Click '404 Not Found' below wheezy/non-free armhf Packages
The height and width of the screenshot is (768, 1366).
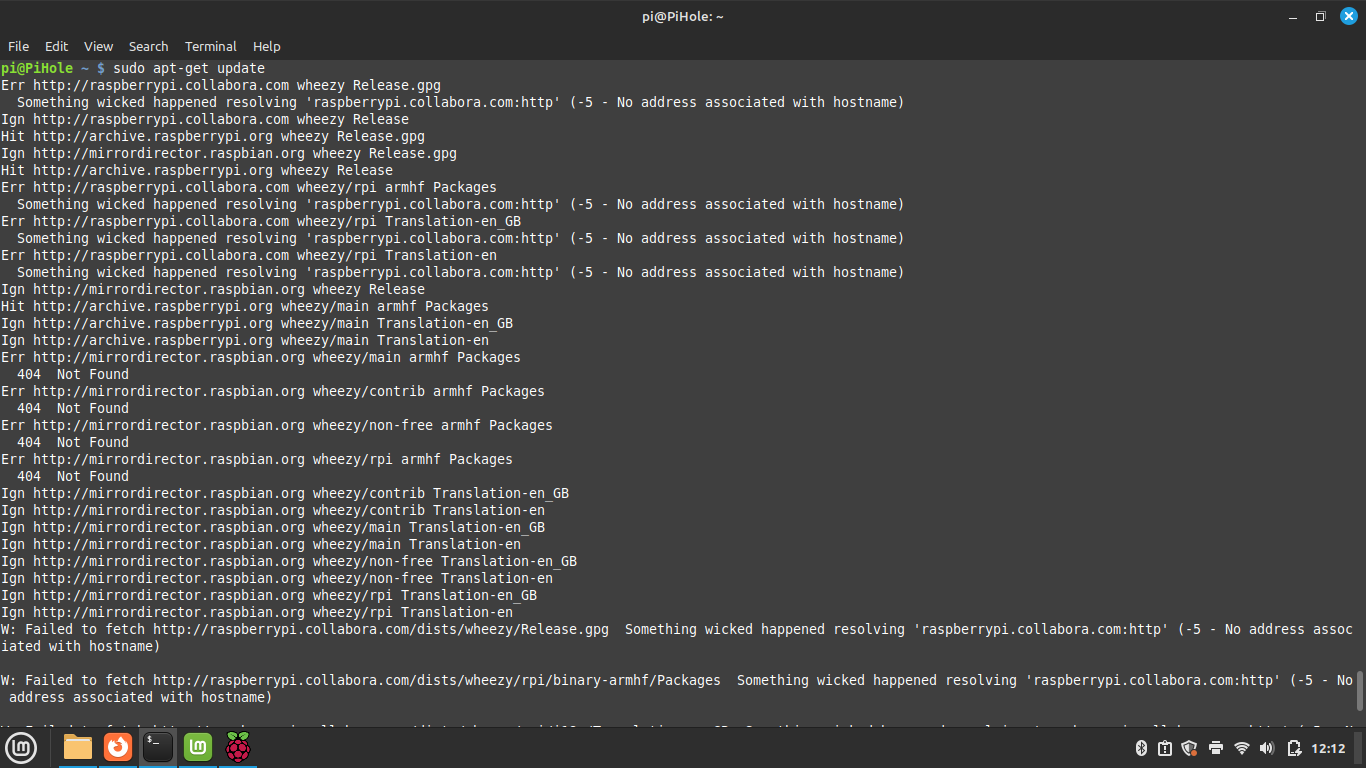pyautogui.click(x=73, y=442)
